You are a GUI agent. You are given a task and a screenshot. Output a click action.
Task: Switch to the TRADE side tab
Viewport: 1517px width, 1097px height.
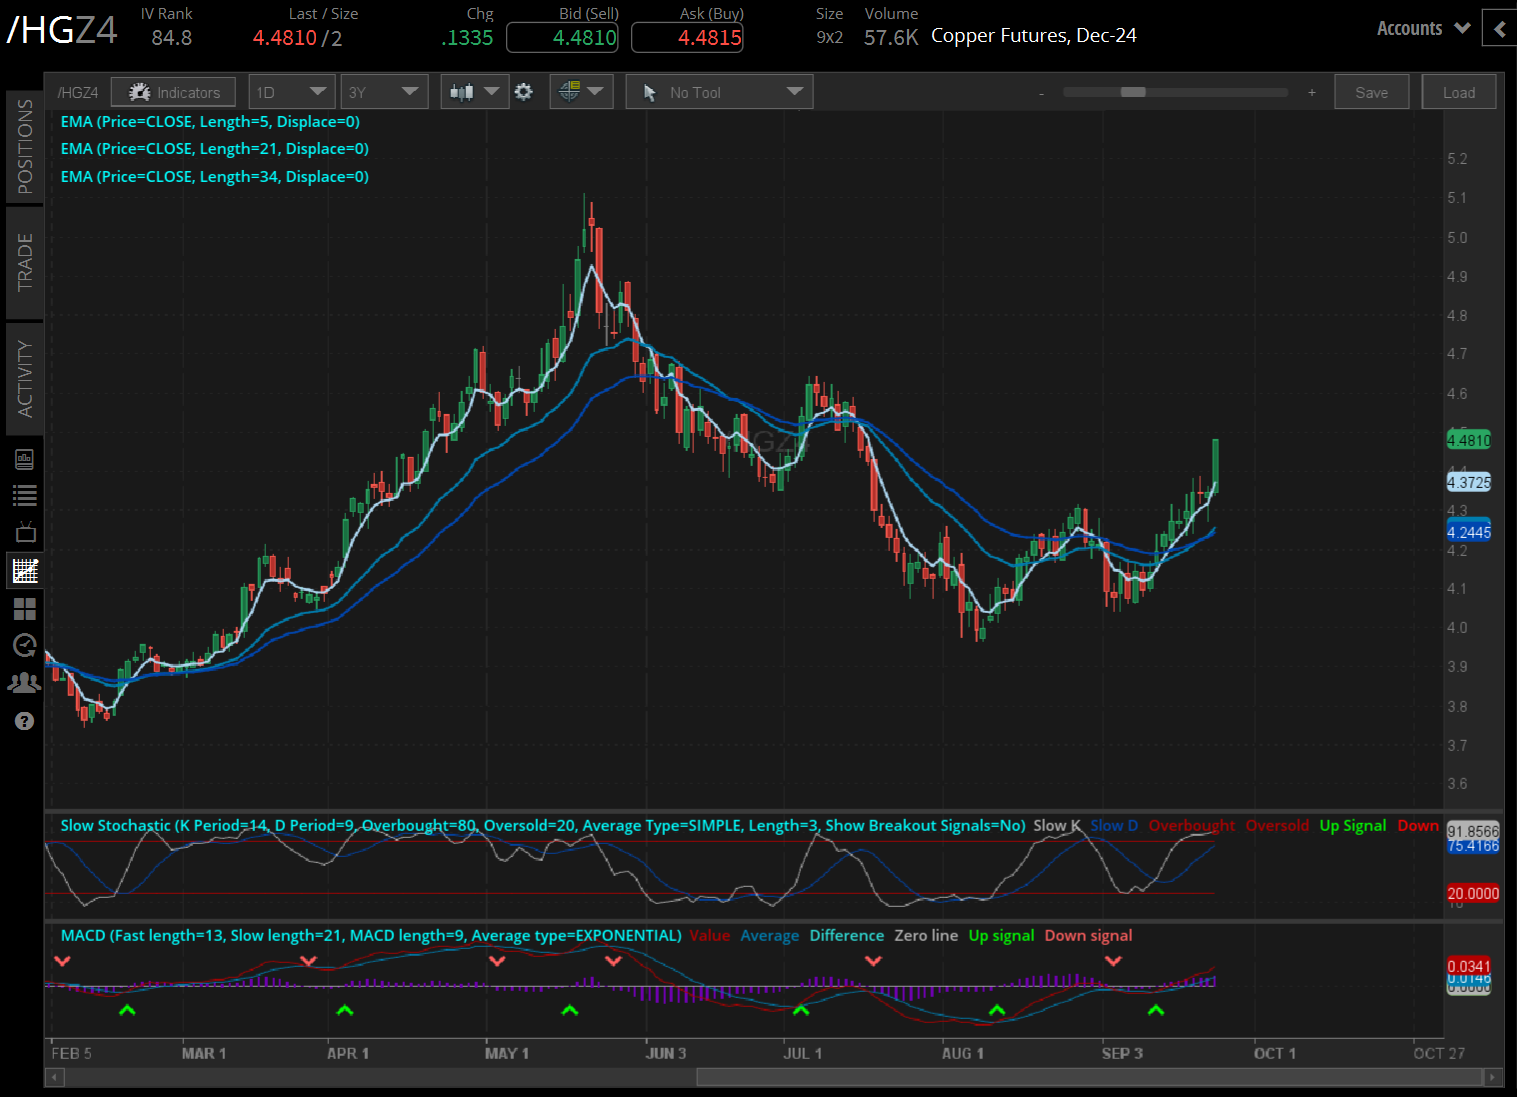[x=25, y=262]
